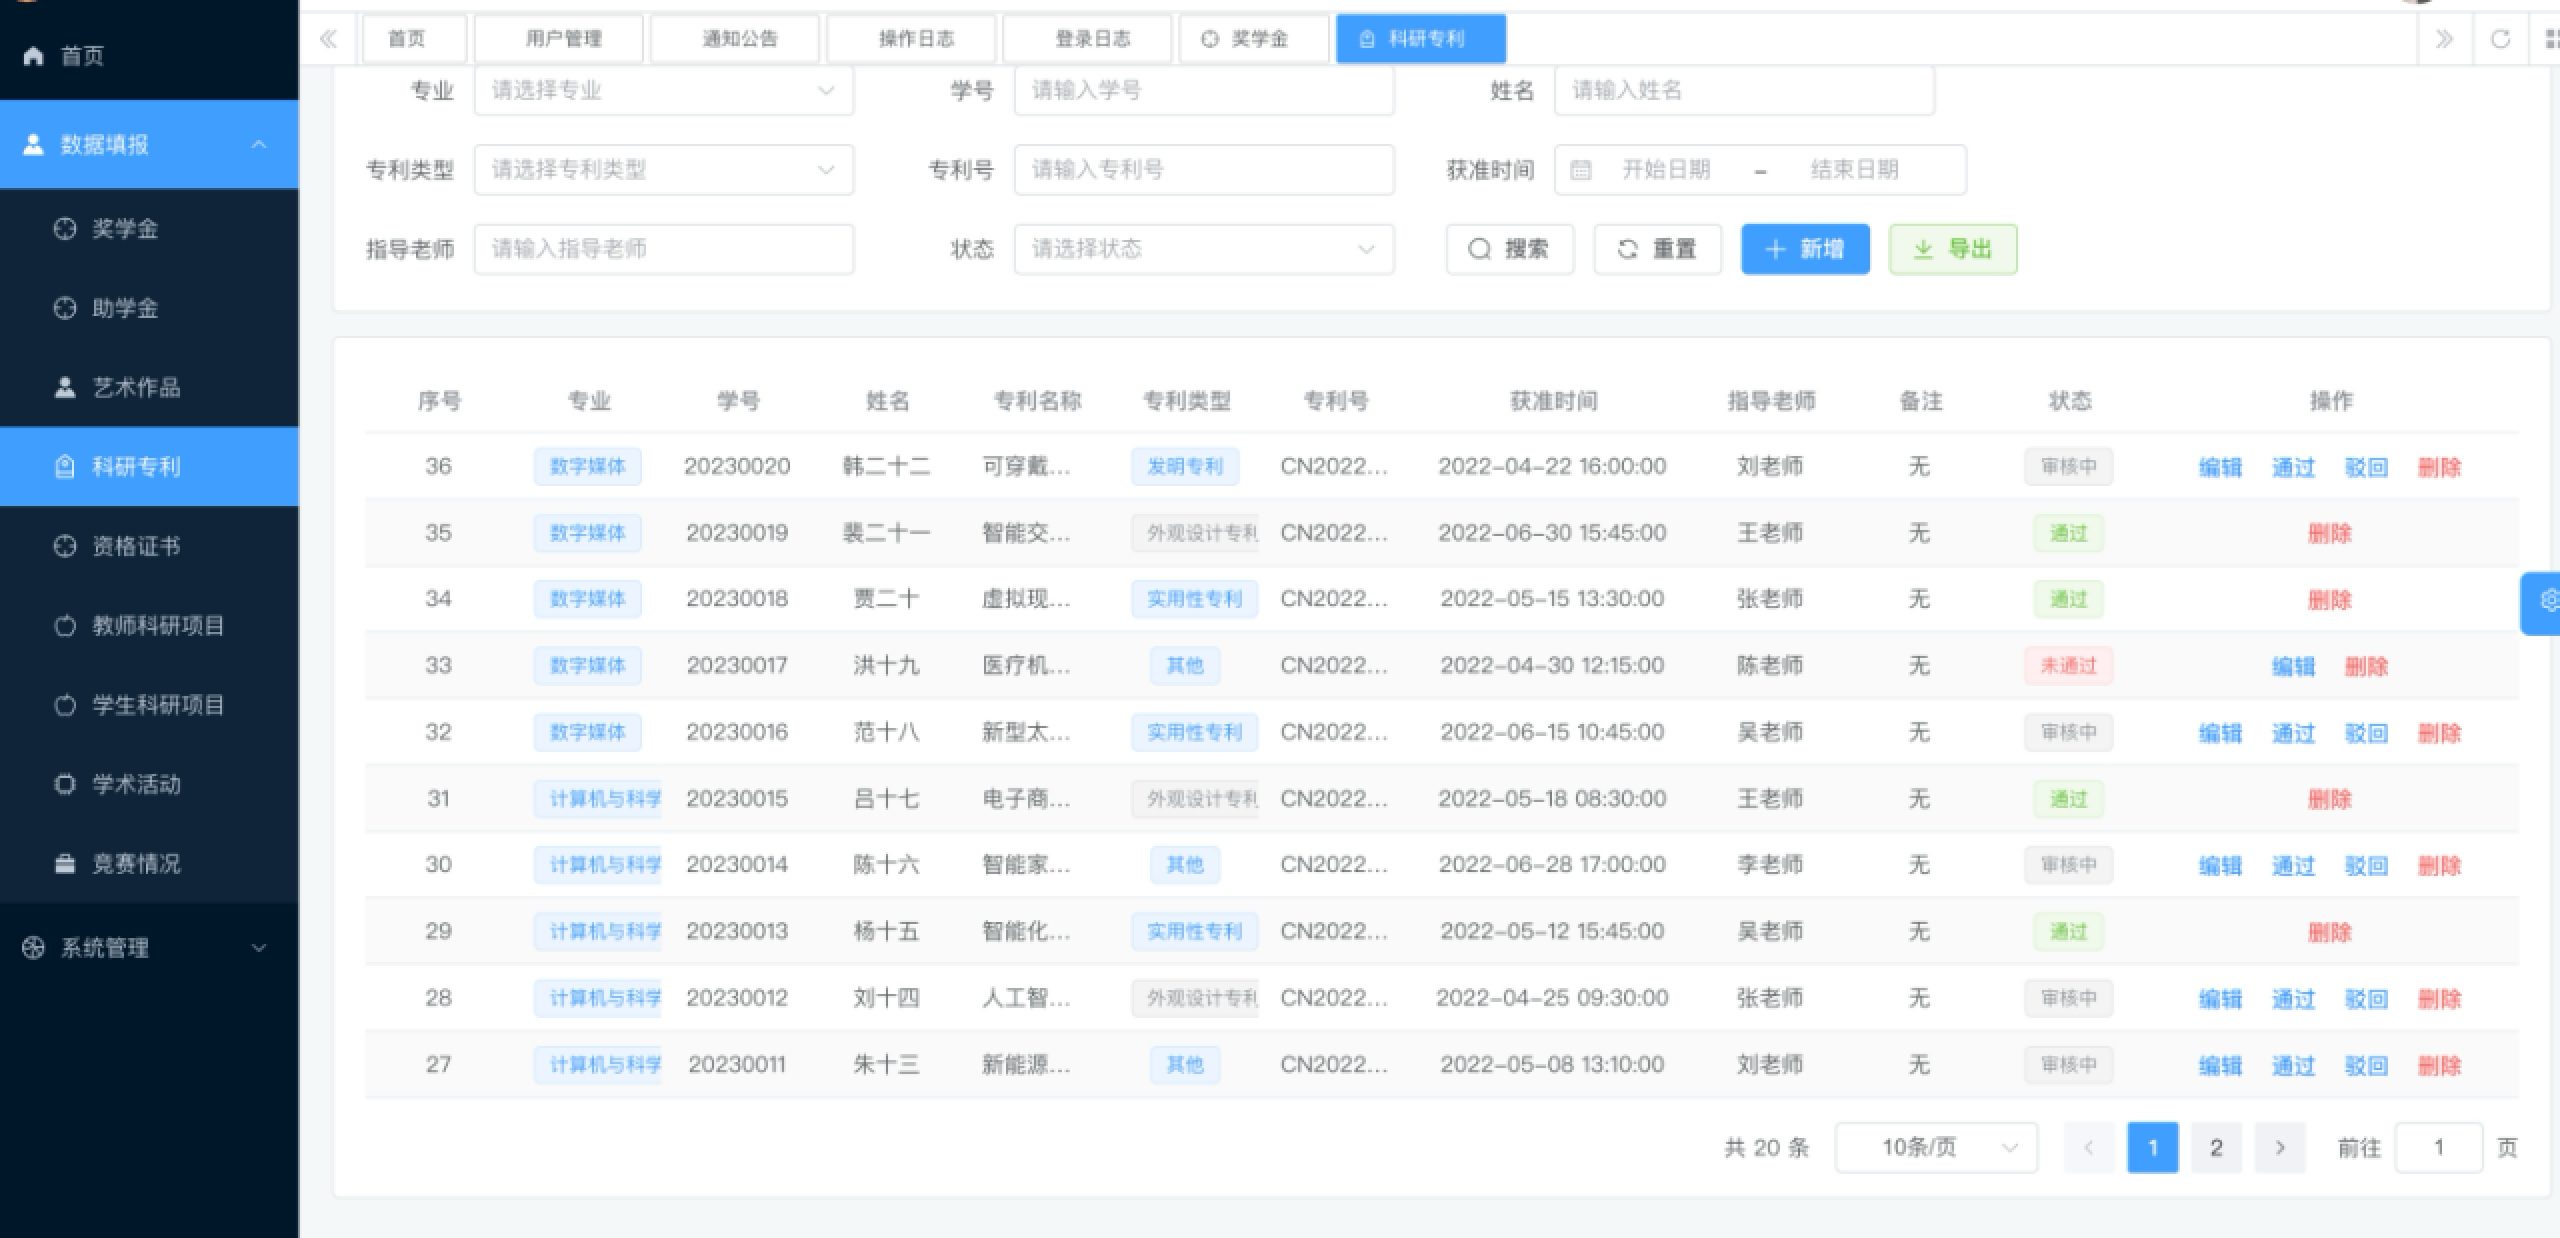This screenshot has width=2560, height=1238.
Task: Click 编辑 for row 30
Action: pyautogui.click(x=2220, y=866)
